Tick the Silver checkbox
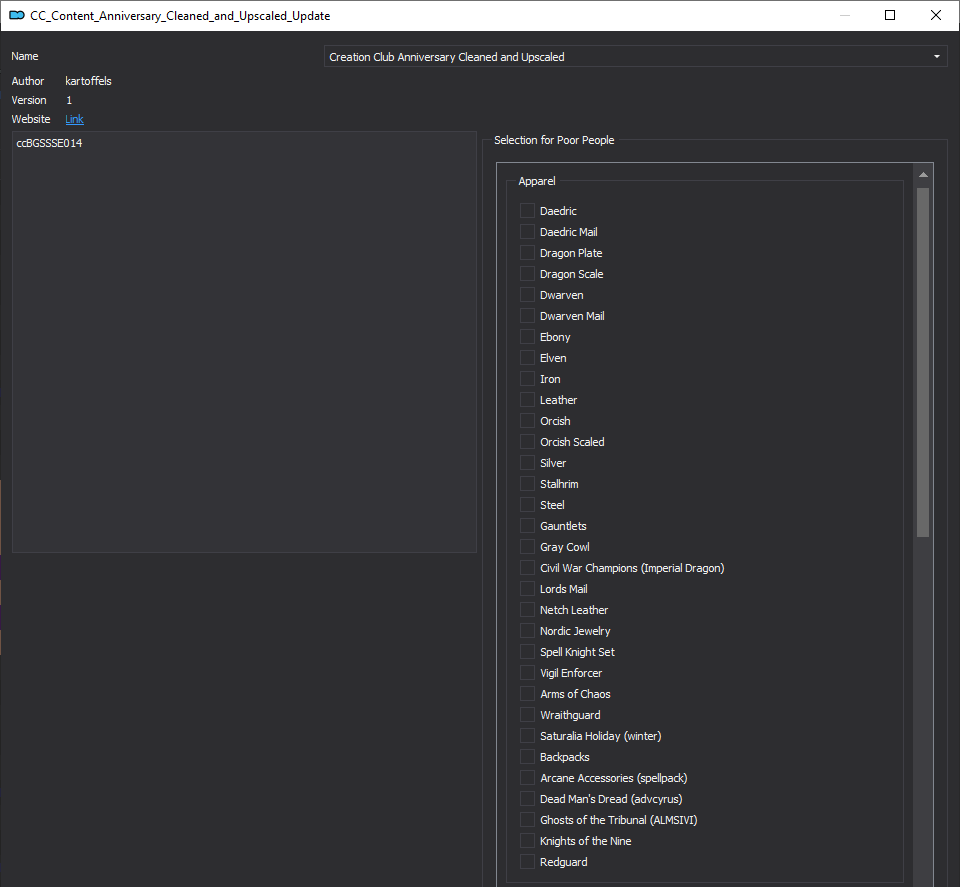960x887 pixels. tap(527, 463)
